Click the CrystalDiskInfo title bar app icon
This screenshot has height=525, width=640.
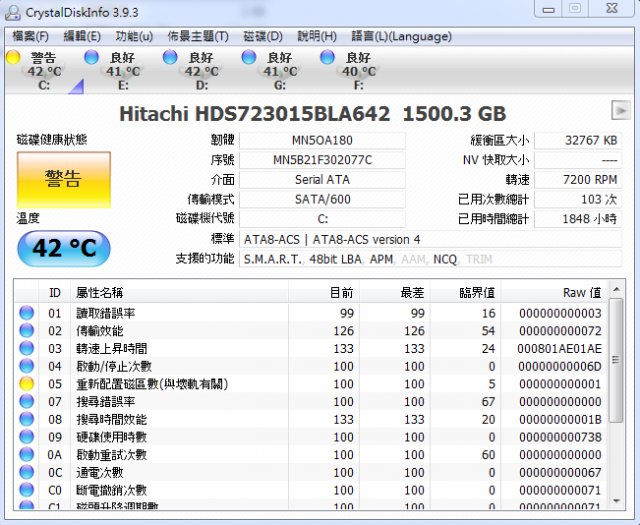[13, 13]
